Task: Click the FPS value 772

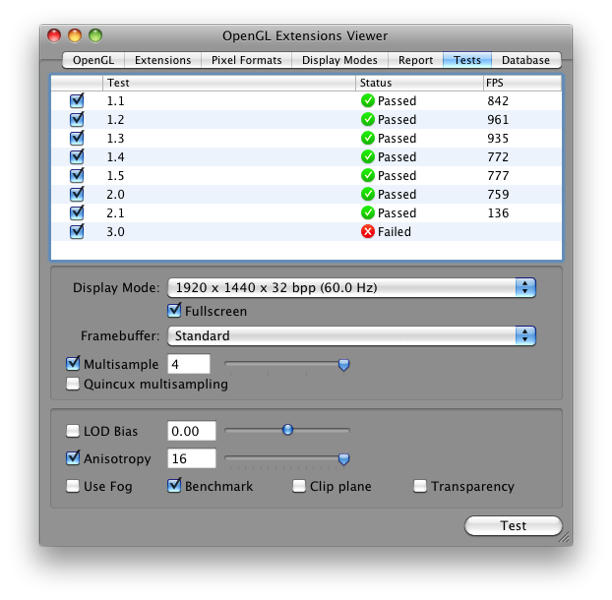Action: (498, 157)
